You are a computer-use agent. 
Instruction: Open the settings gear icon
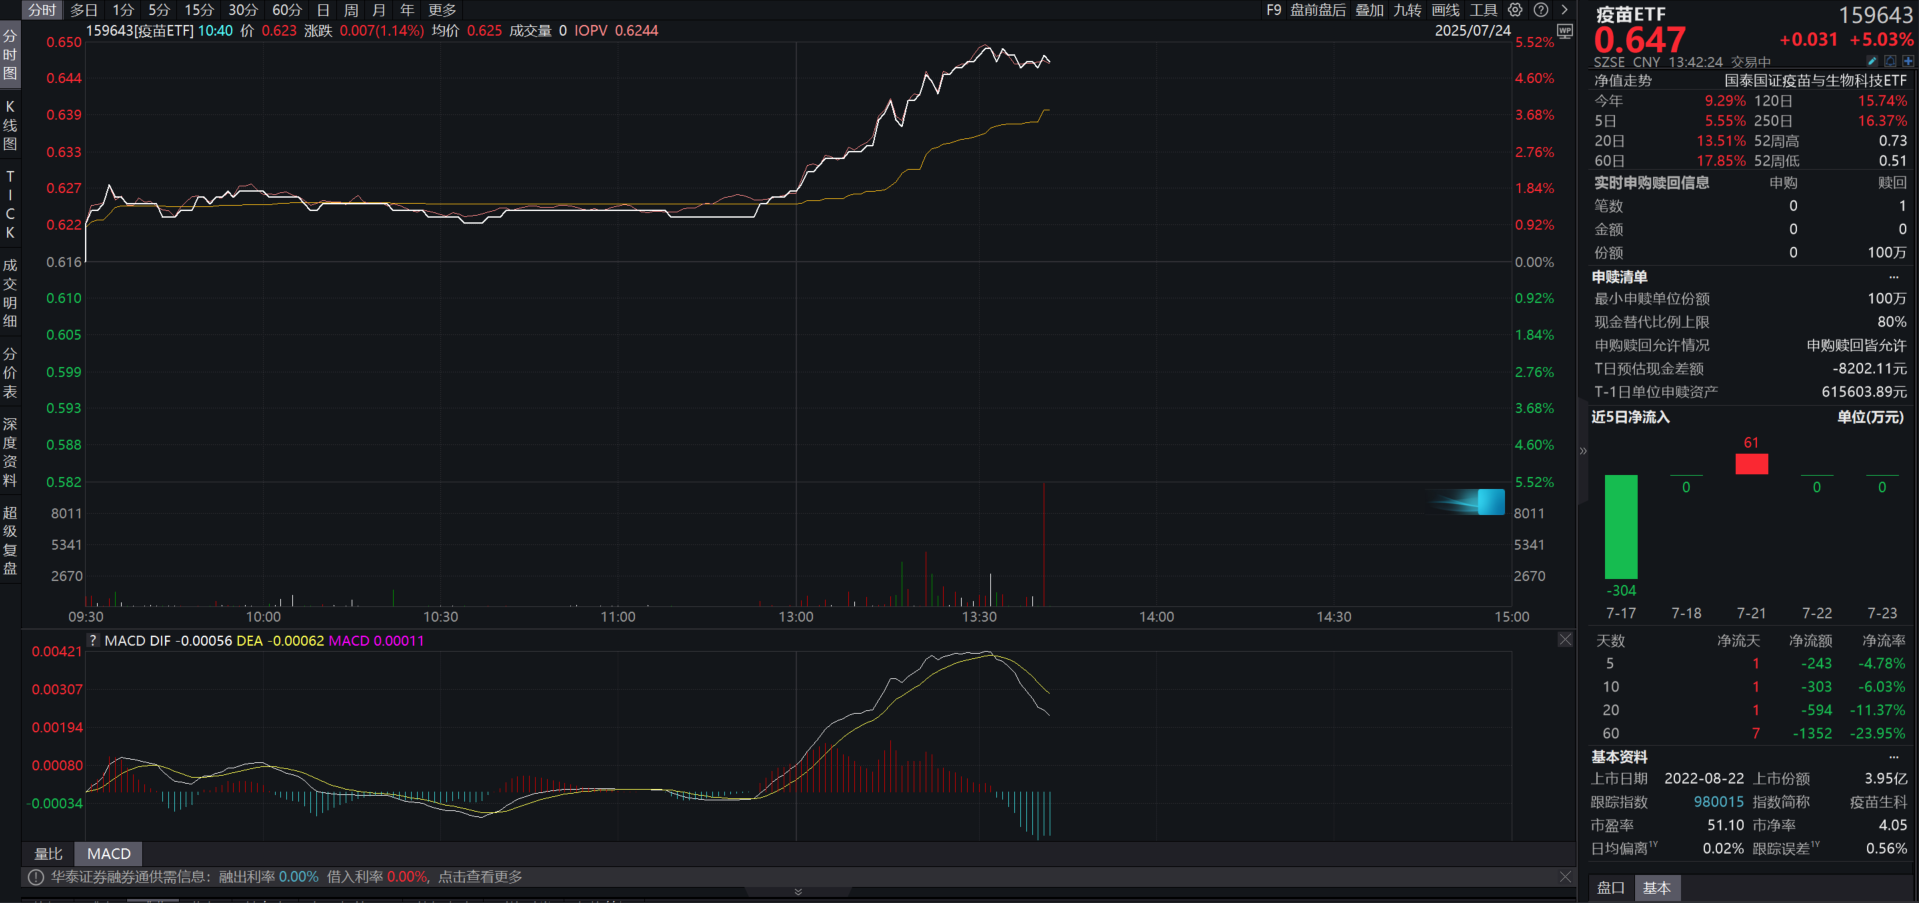pyautogui.click(x=1515, y=10)
